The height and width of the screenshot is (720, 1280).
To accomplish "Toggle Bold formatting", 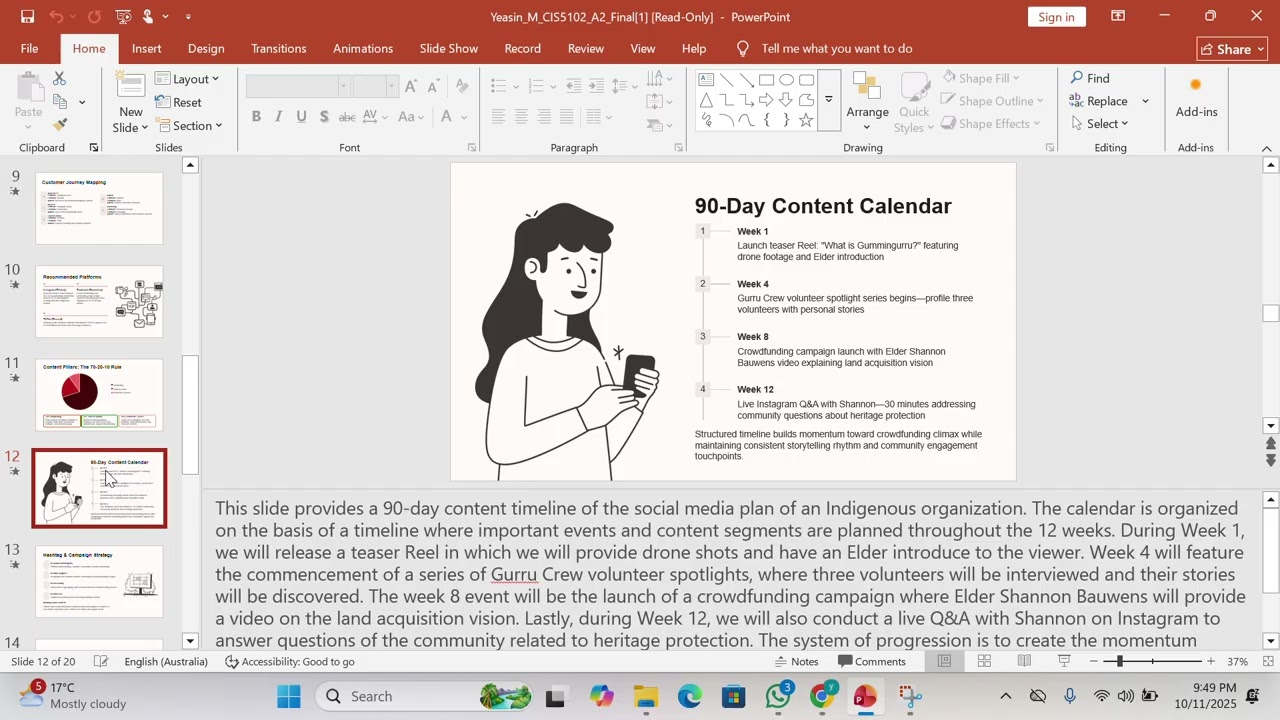I will pos(256,117).
